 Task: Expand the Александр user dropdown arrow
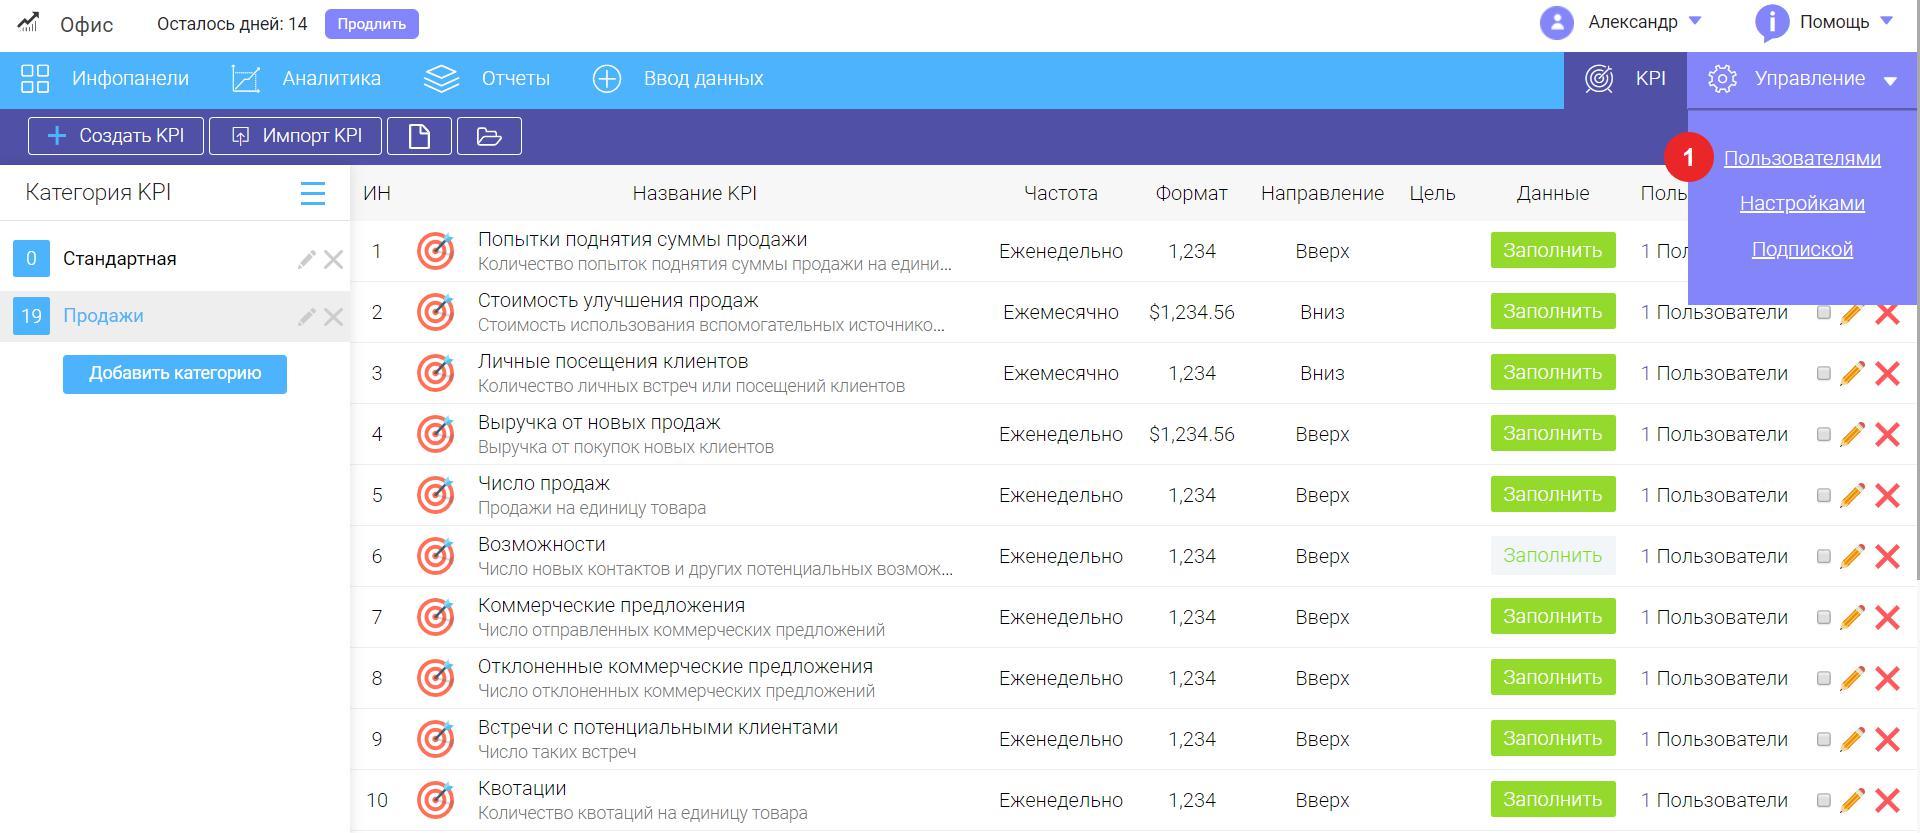point(1695,21)
